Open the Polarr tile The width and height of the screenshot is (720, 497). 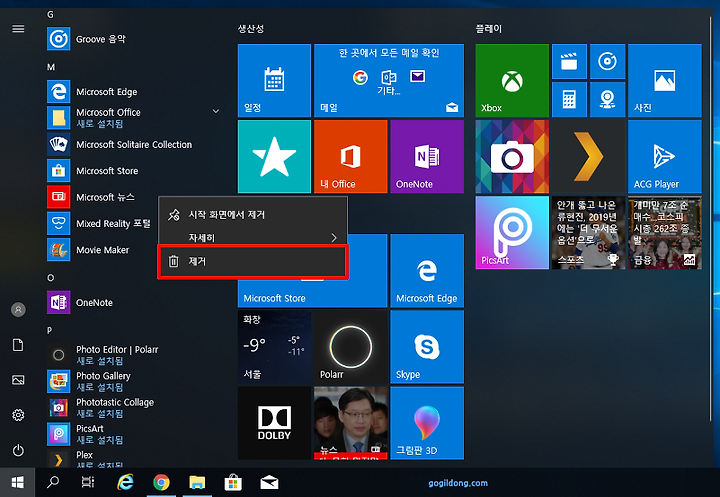click(x=350, y=347)
